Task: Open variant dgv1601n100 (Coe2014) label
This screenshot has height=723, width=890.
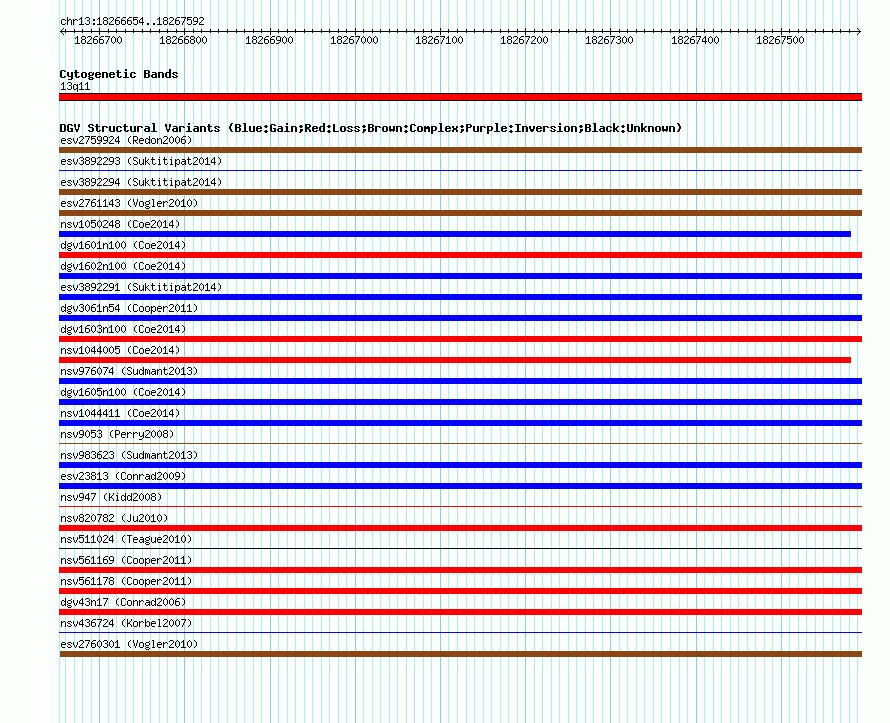Action: [123, 245]
